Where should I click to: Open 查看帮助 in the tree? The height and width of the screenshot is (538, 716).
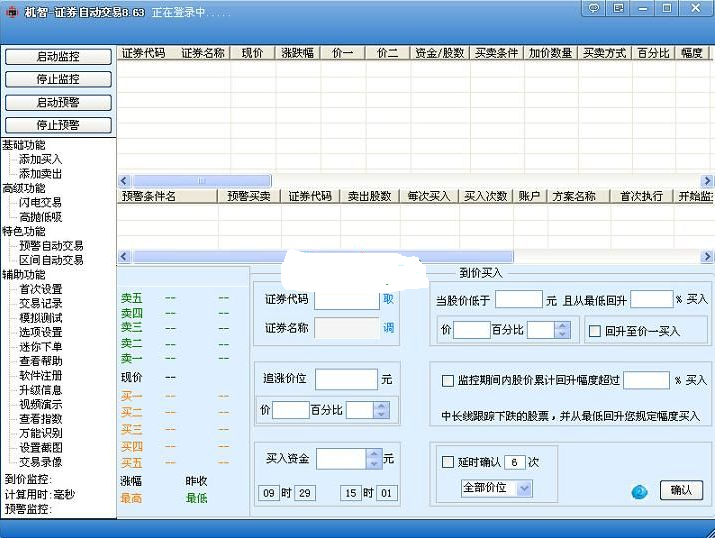40,361
